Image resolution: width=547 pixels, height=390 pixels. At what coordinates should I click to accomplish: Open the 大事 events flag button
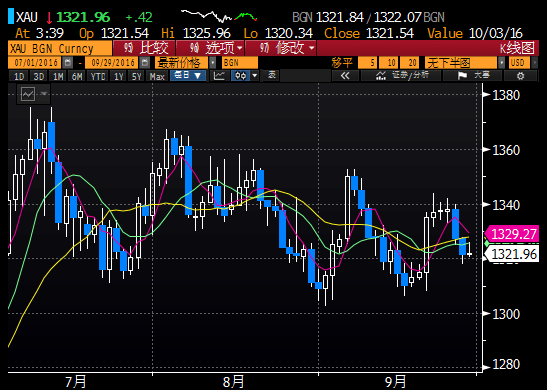pos(473,76)
